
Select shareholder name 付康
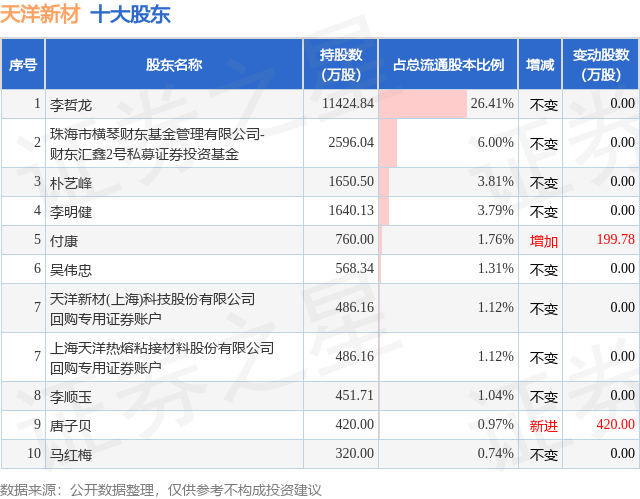pyautogui.click(x=64, y=241)
